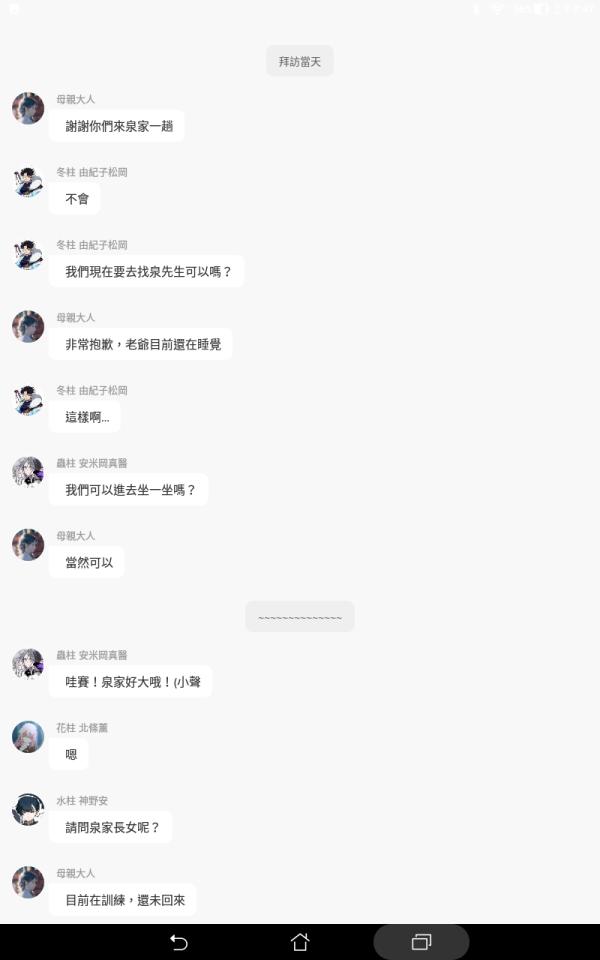Tap the Android back navigation icon
The image size is (600, 960).
point(179,942)
